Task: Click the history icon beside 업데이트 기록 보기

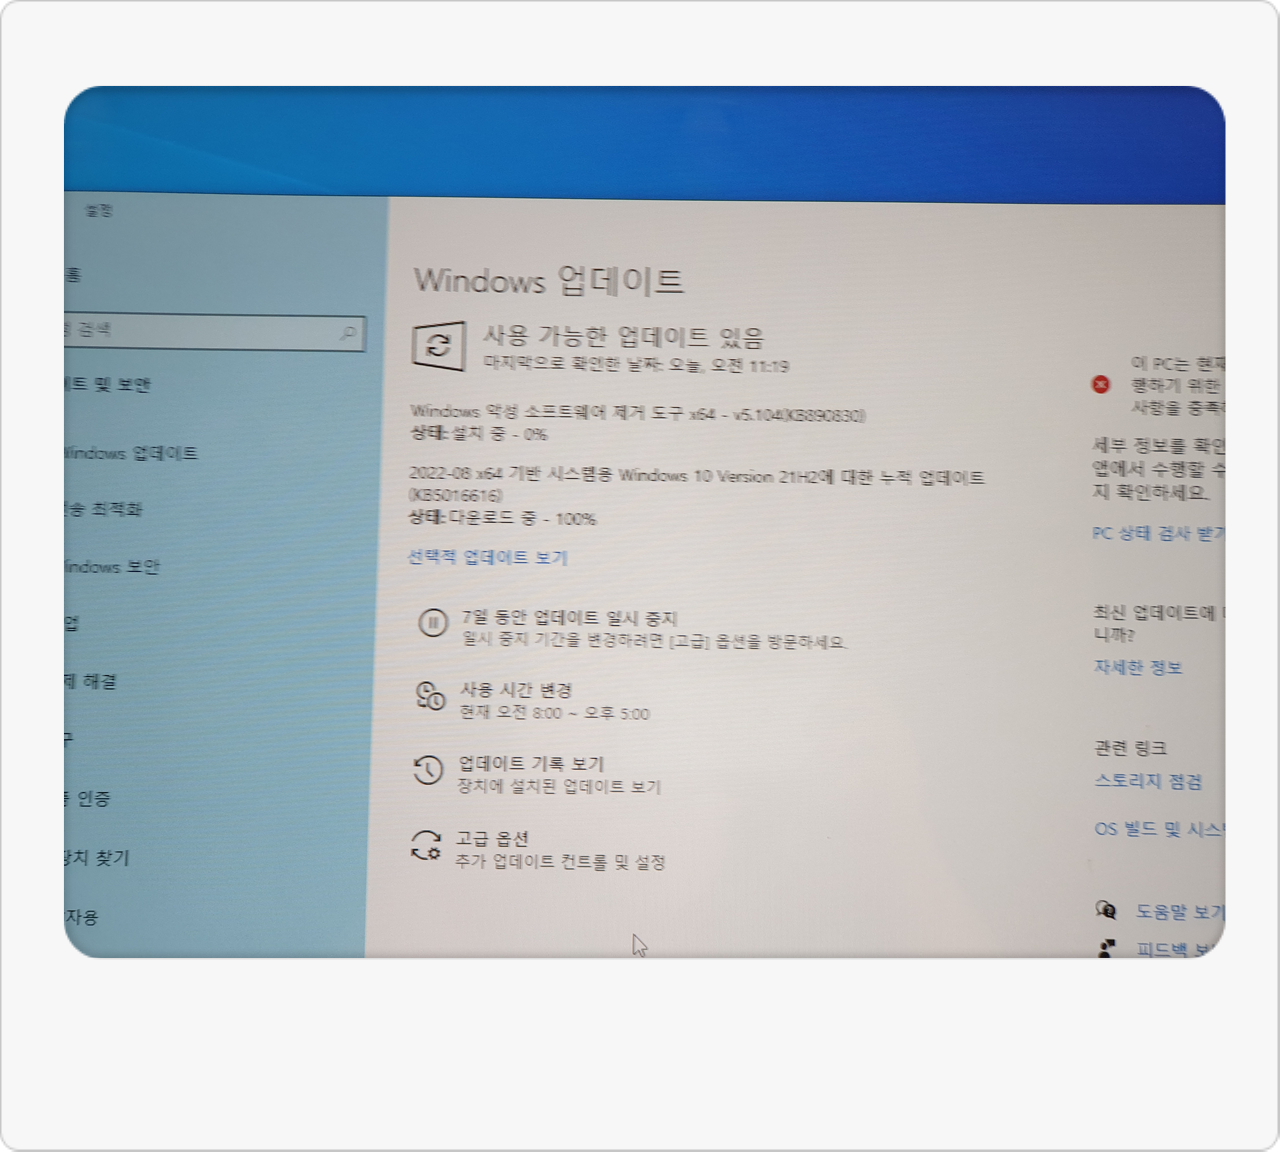Action: (x=428, y=770)
